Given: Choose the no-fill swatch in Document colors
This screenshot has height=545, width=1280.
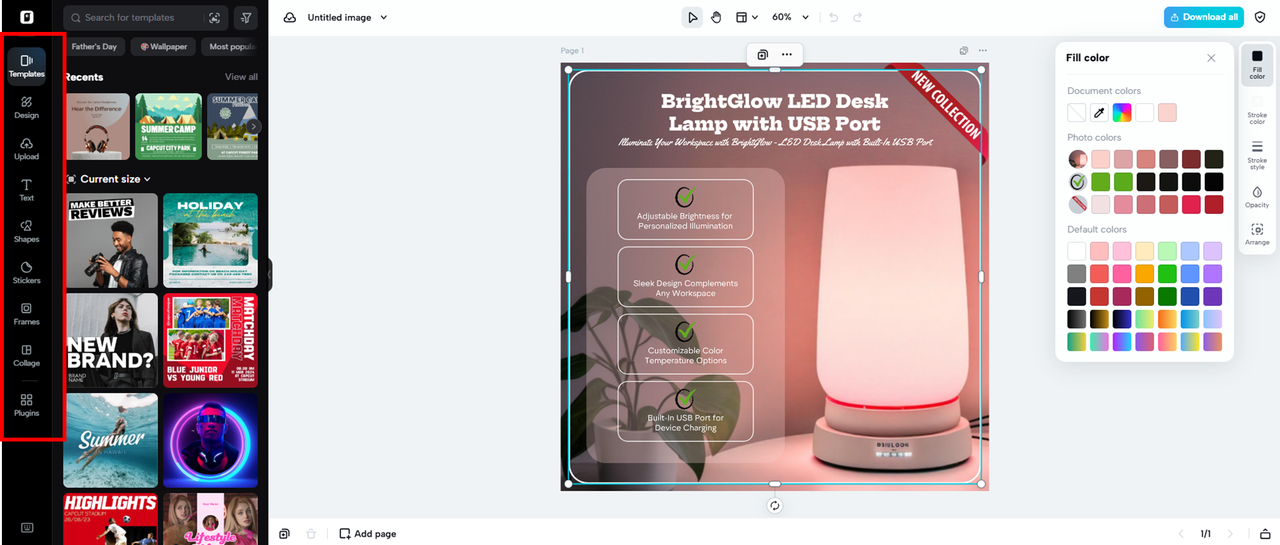Looking at the screenshot, I should click(x=1076, y=113).
